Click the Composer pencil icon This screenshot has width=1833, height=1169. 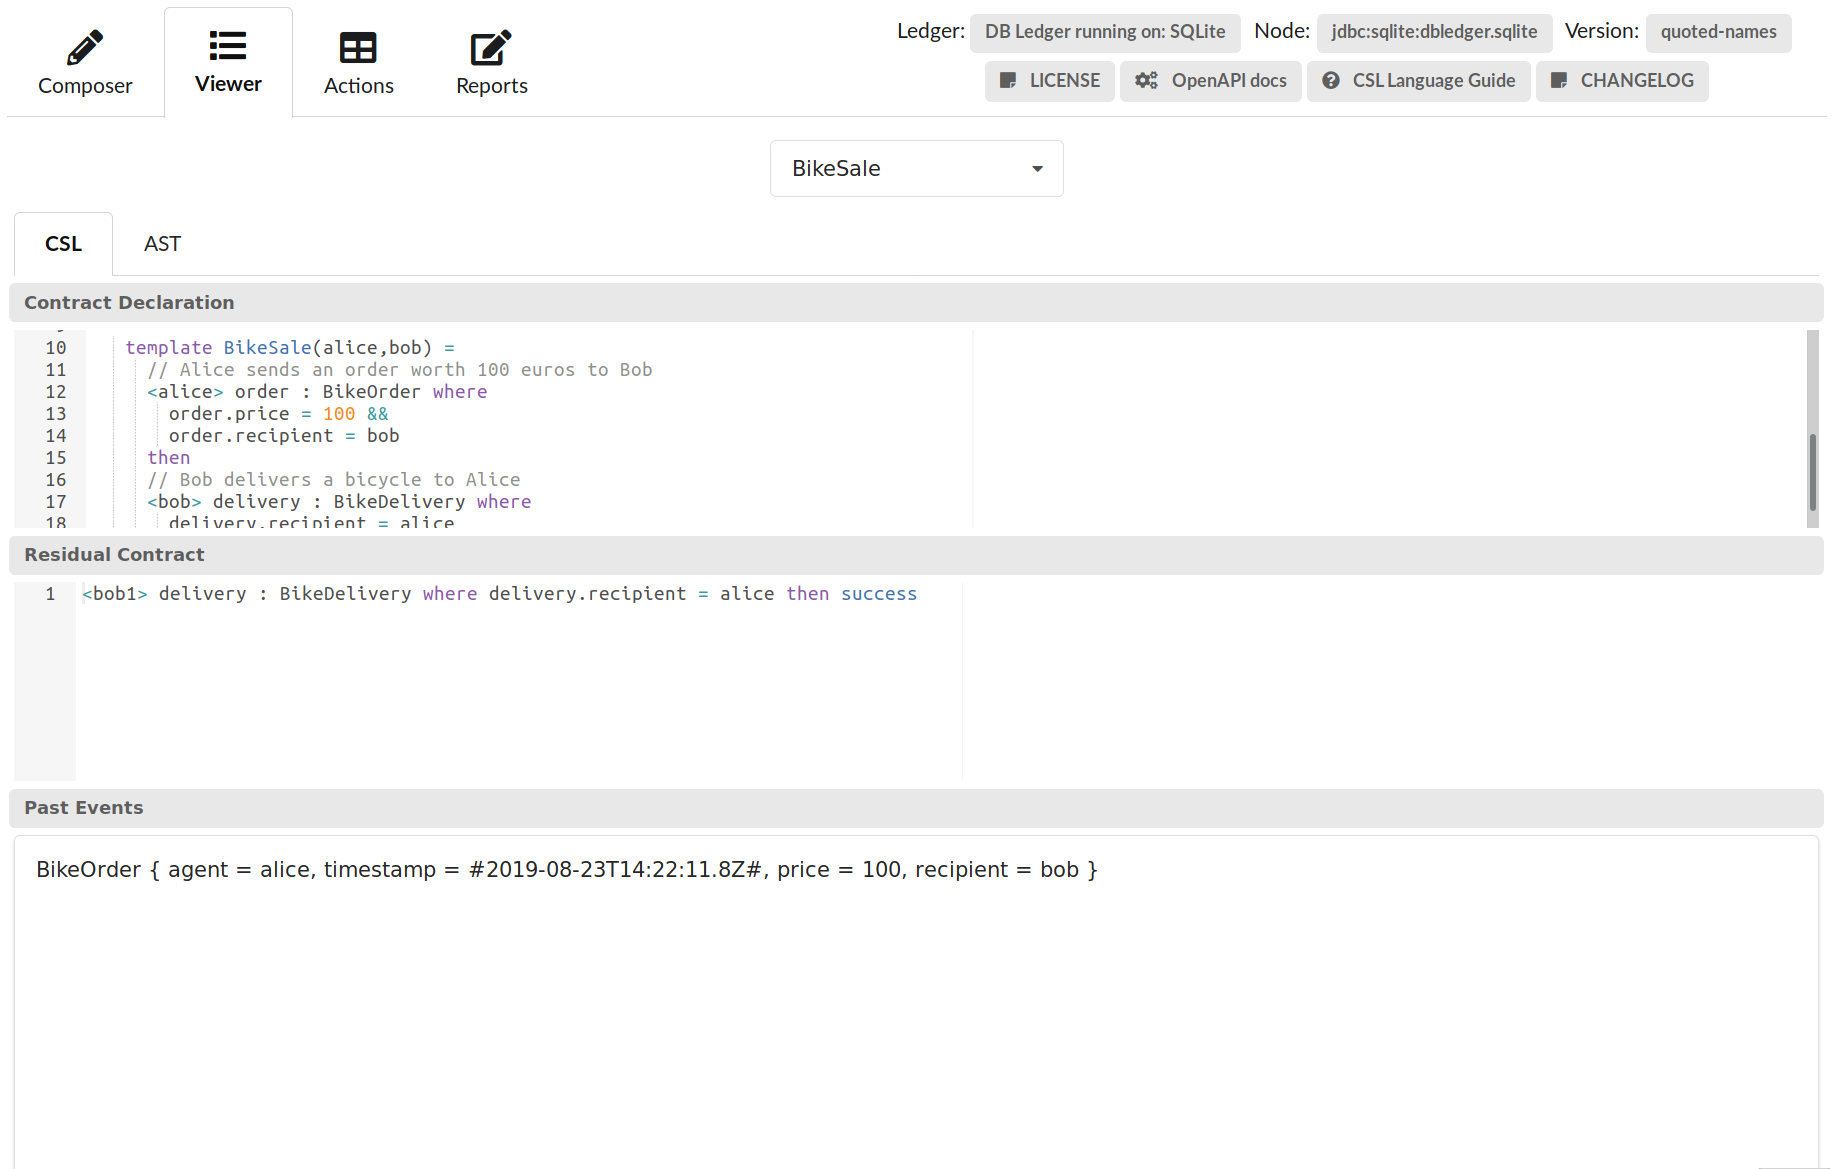coord(85,47)
